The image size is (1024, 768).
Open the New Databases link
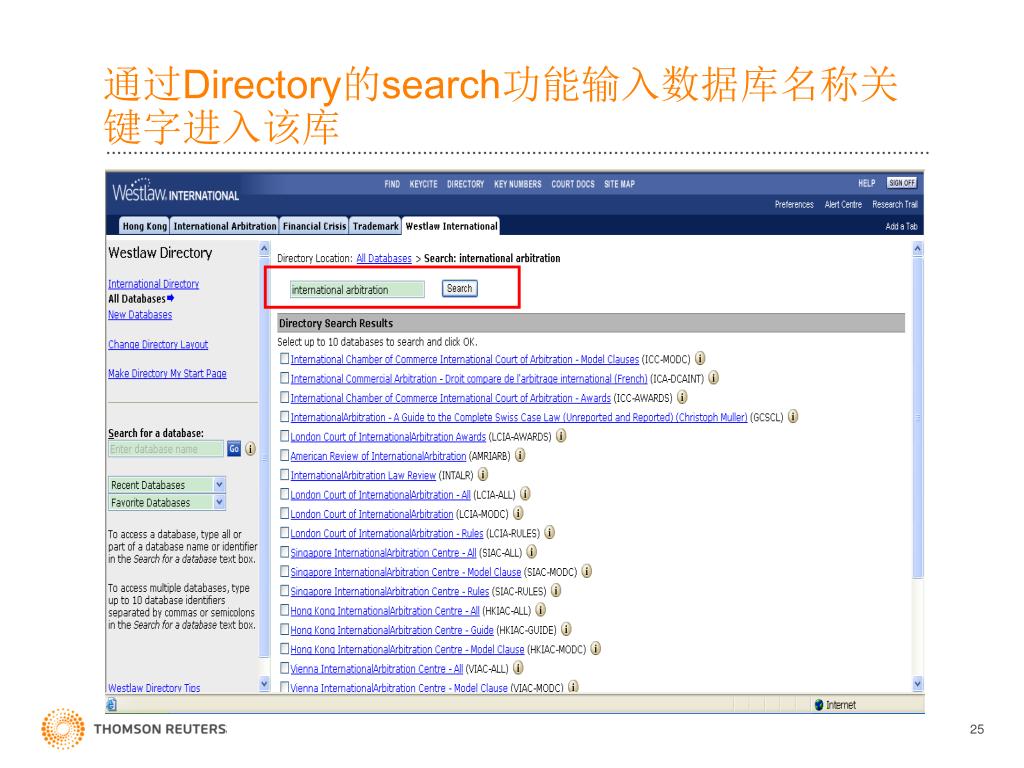140,315
